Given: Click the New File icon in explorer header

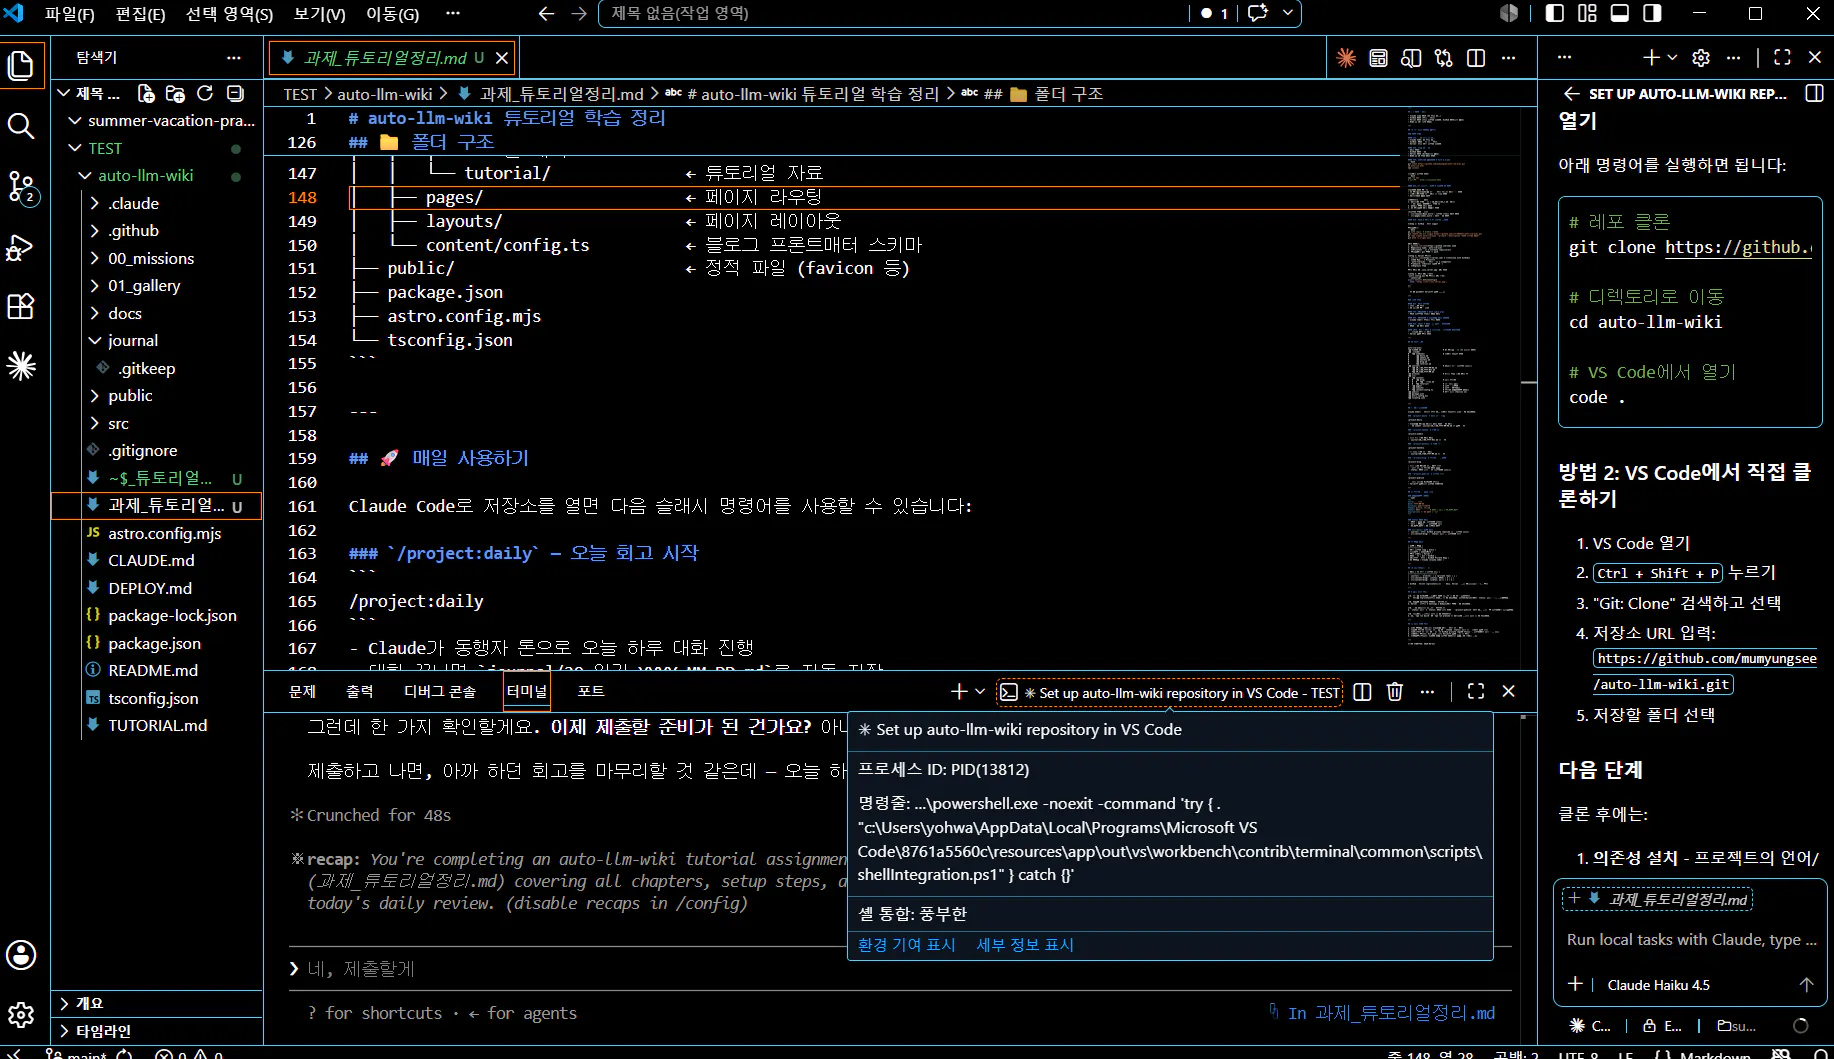Looking at the screenshot, I should point(146,93).
